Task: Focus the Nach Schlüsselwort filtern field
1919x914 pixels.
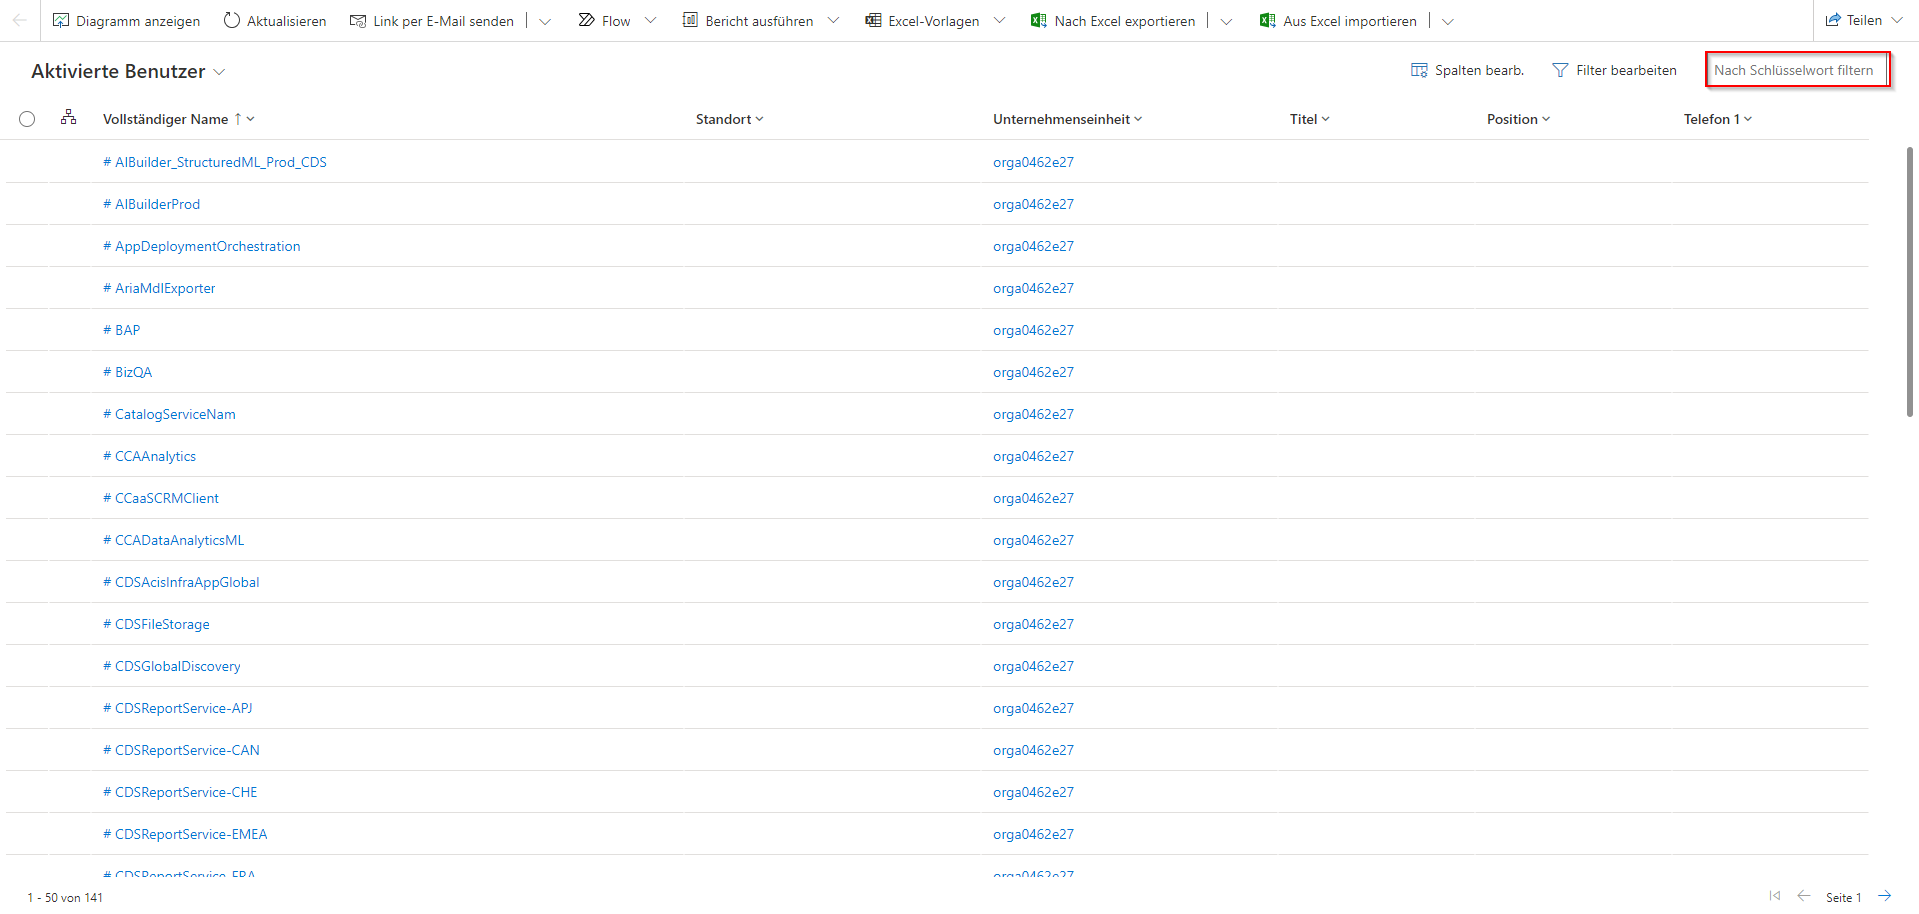Action: pyautogui.click(x=1795, y=70)
